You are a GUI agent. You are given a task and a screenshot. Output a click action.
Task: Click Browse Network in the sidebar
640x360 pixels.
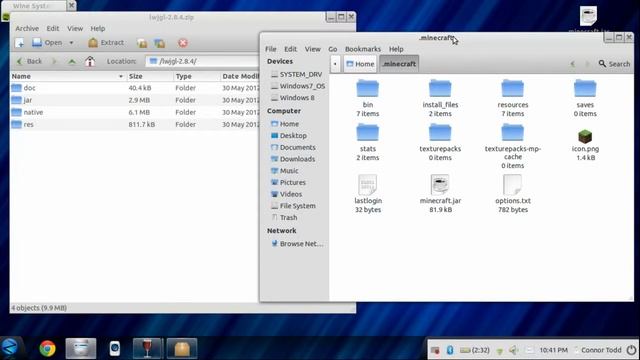297,244
